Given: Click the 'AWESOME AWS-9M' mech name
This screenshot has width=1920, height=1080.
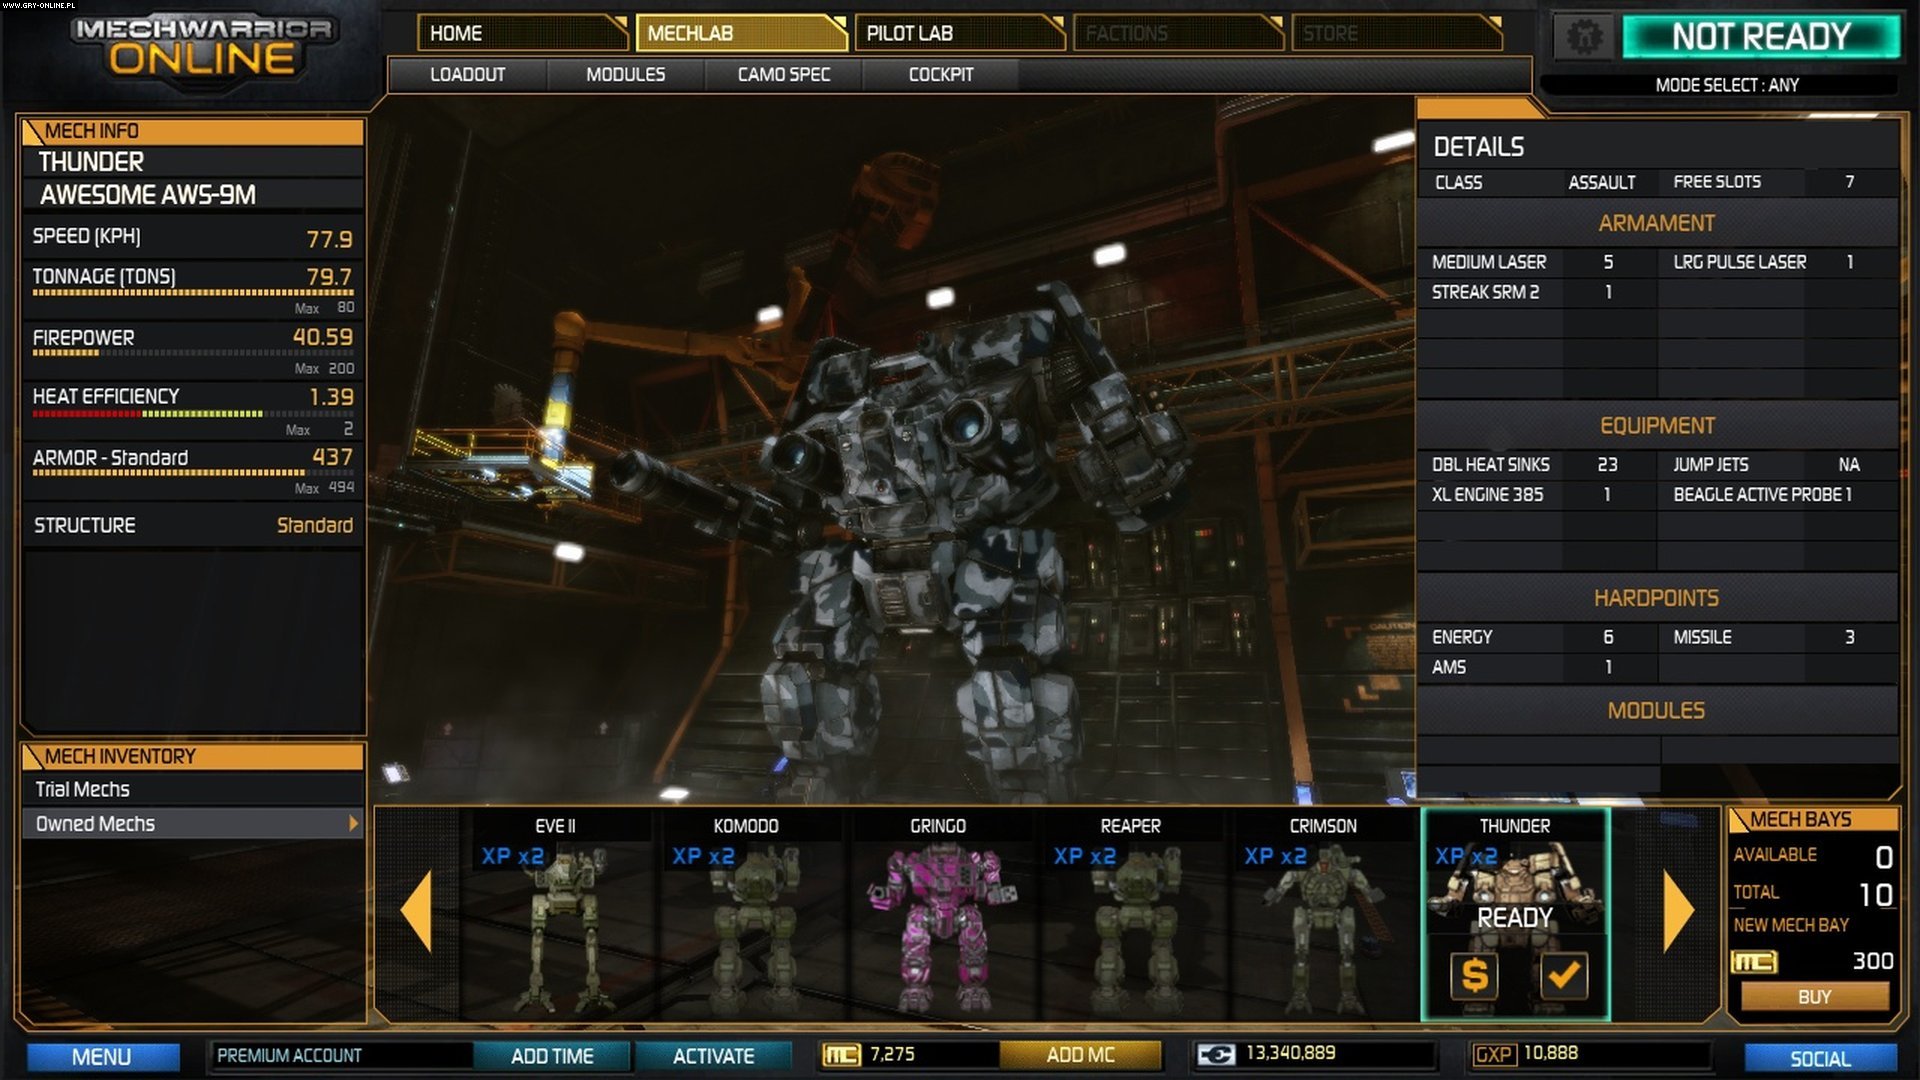Looking at the screenshot, I should [x=148, y=195].
